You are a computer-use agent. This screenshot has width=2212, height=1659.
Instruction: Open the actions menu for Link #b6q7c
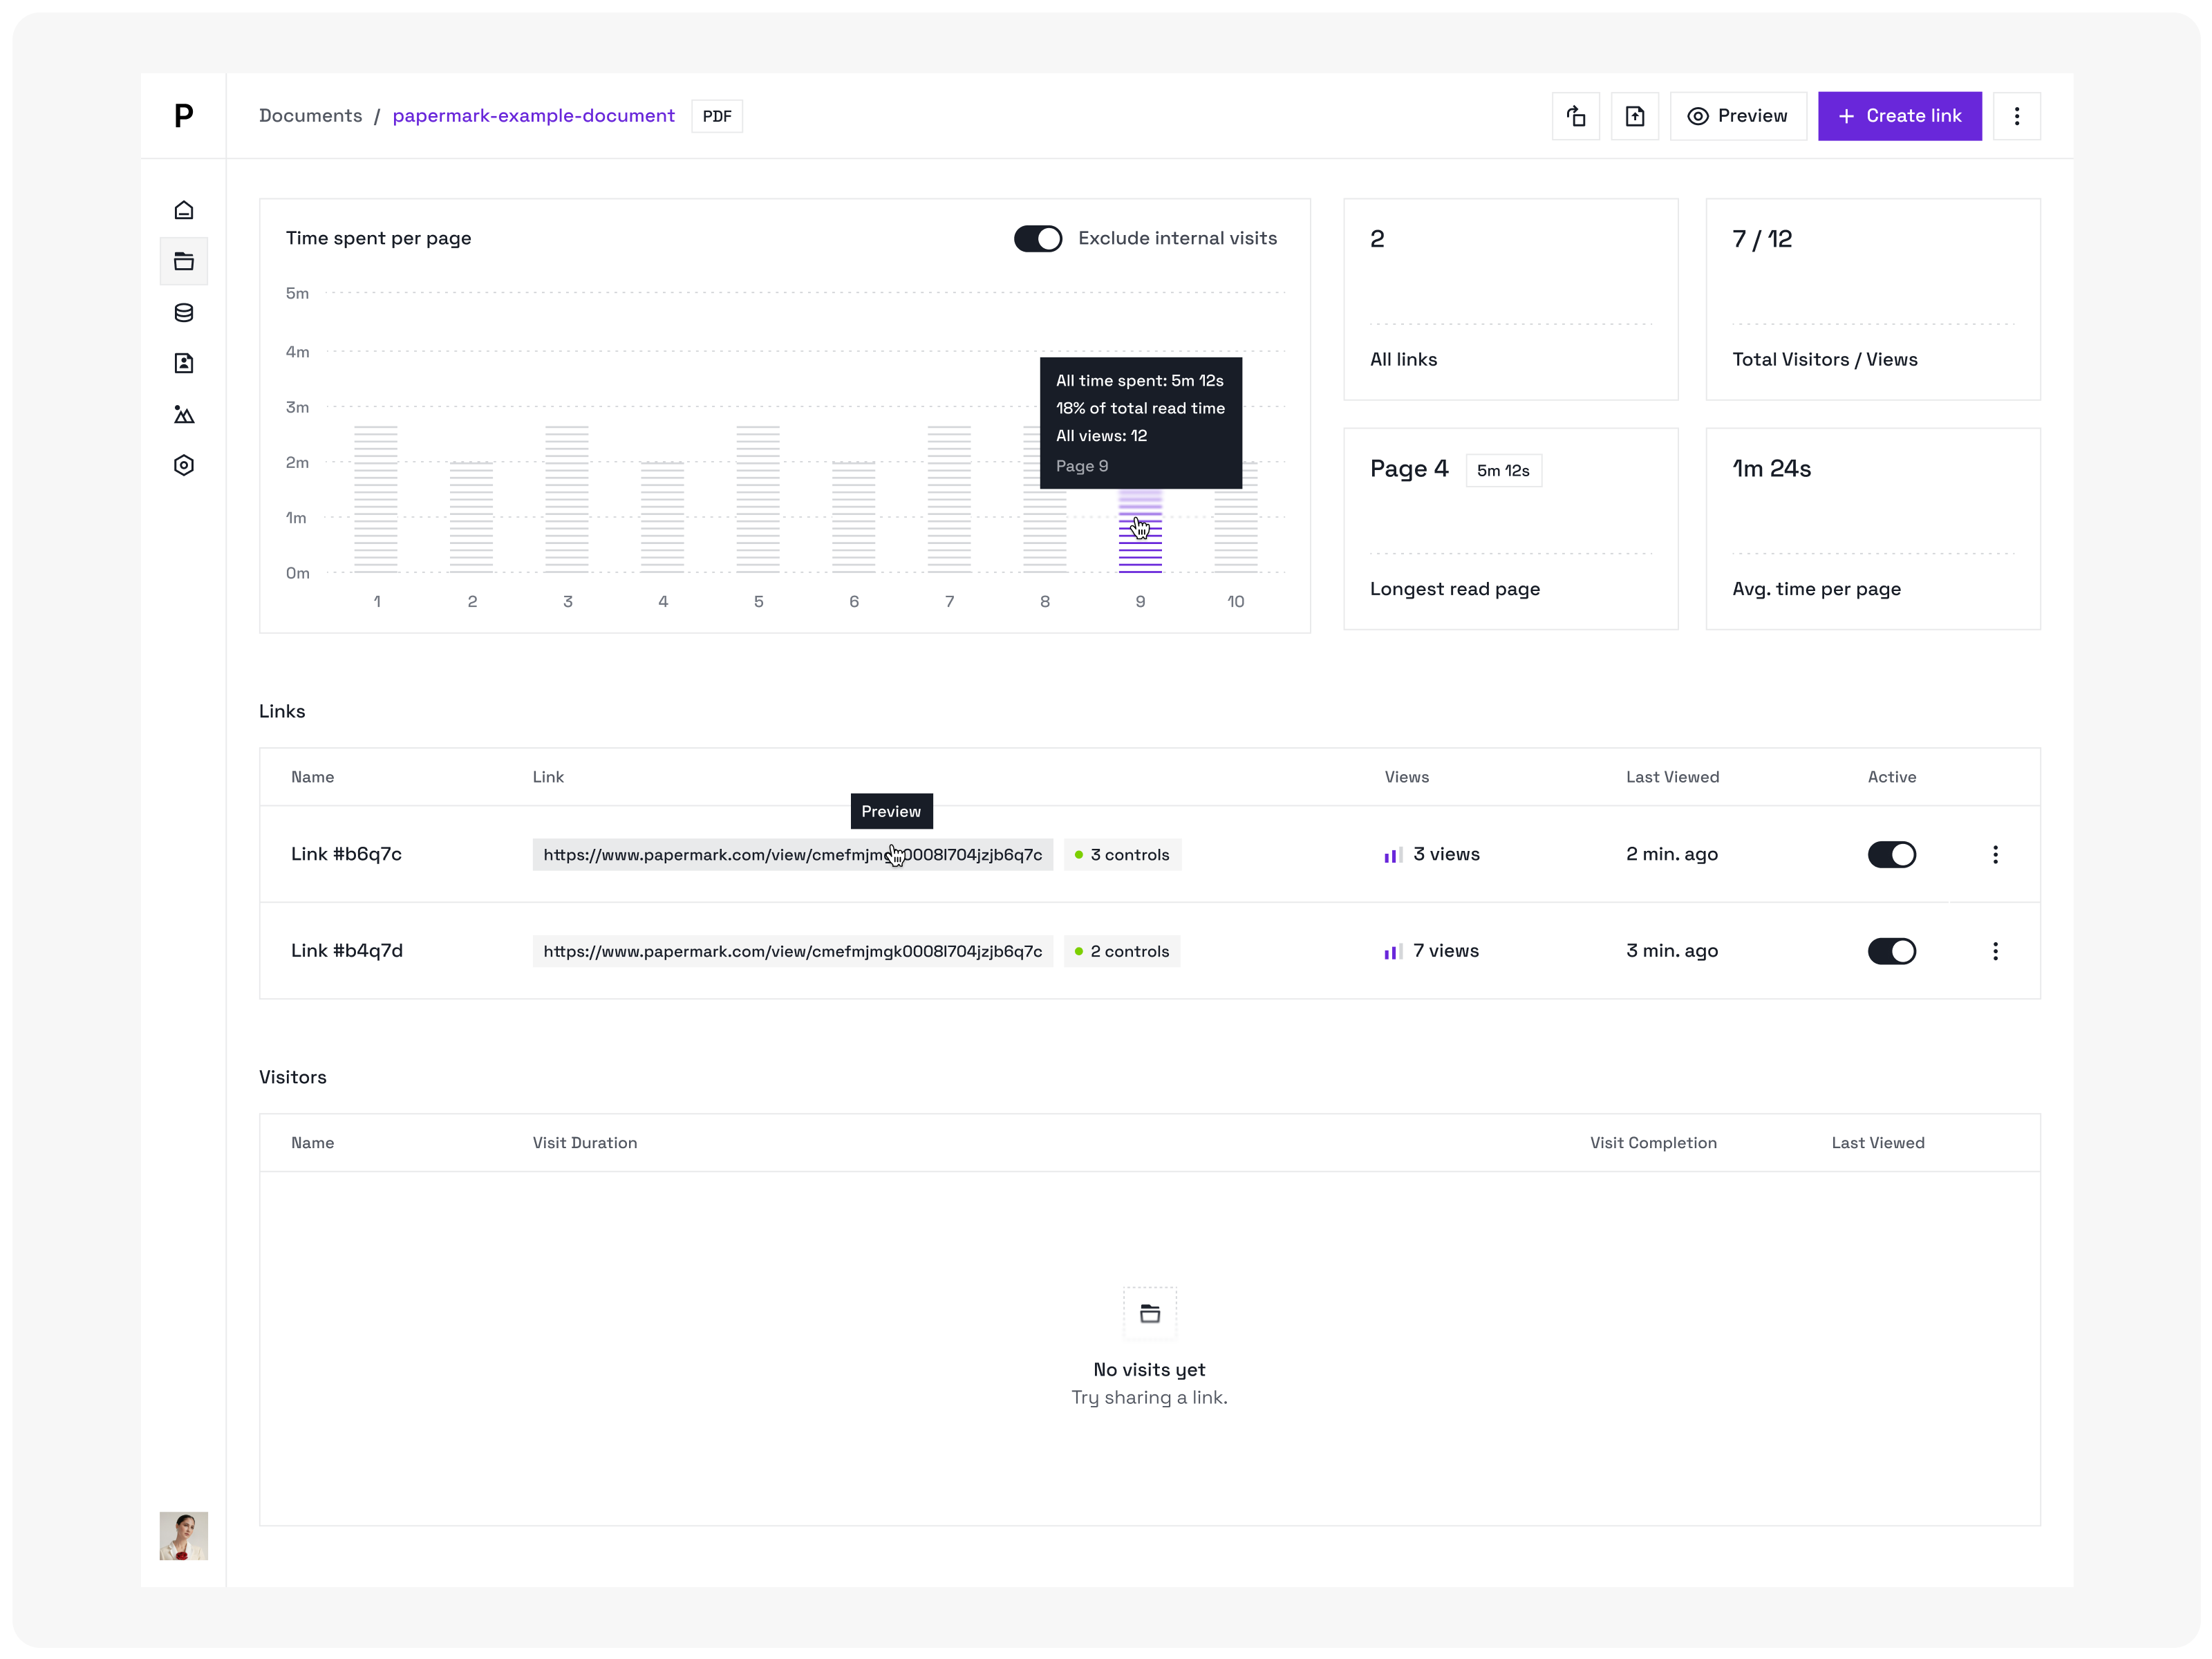1996,854
